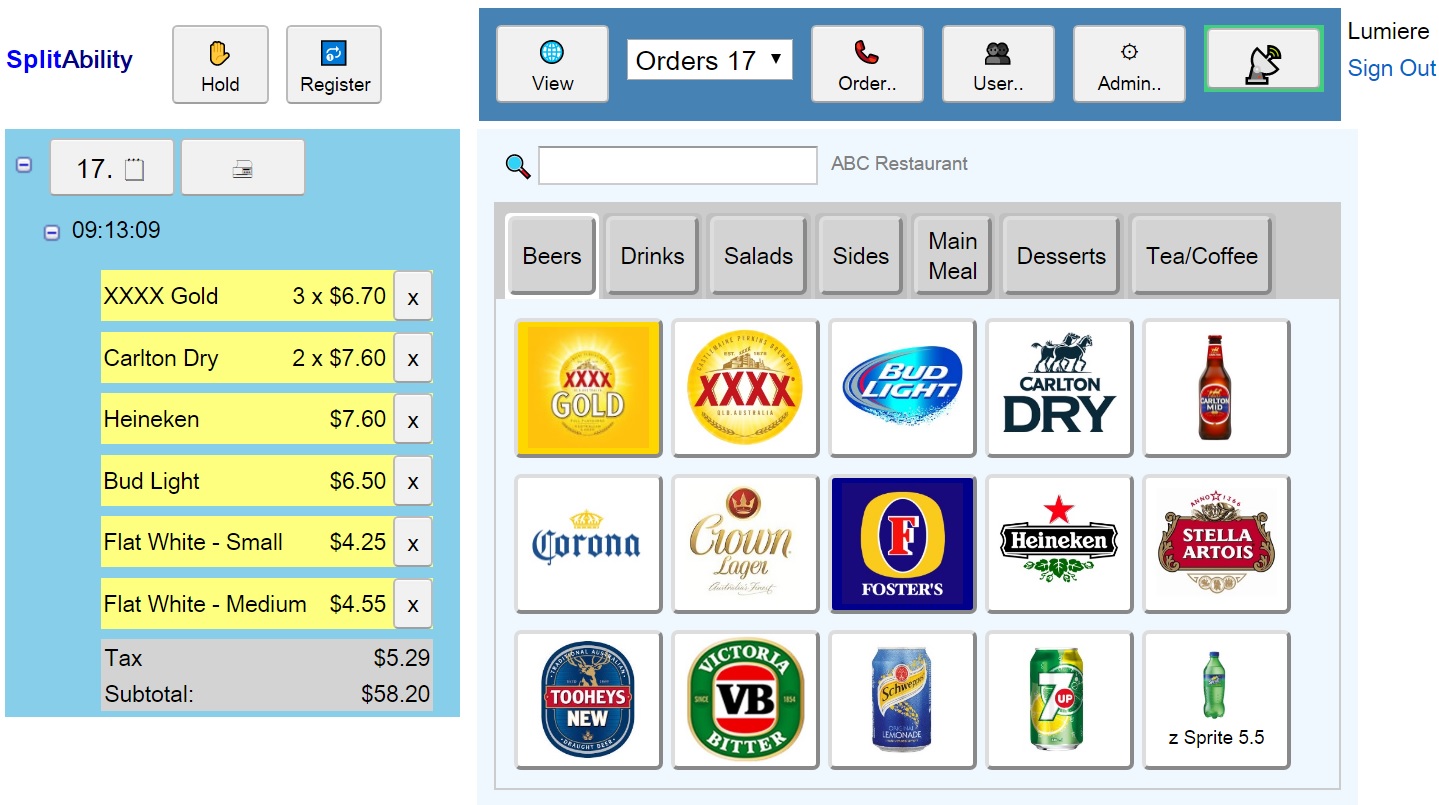Viewport: 1439px width, 805px height.
Task: Add Heineken from the beer grid
Action: tap(1059, 544)
